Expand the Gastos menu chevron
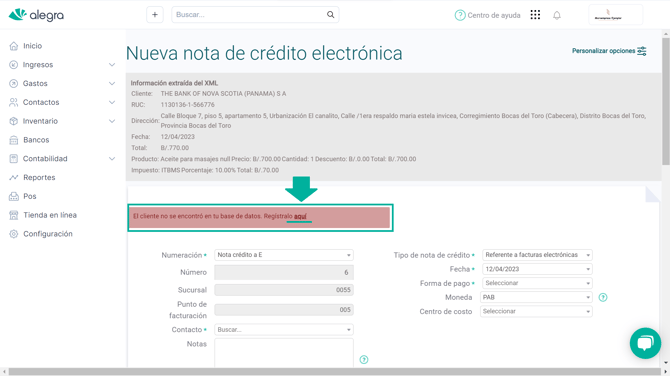 click(112, 83)
